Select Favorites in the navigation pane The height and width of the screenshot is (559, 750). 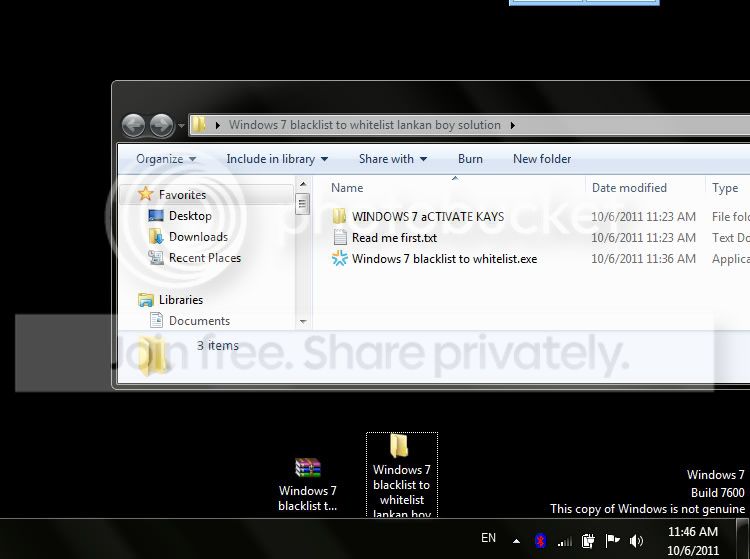click(182, 195)
